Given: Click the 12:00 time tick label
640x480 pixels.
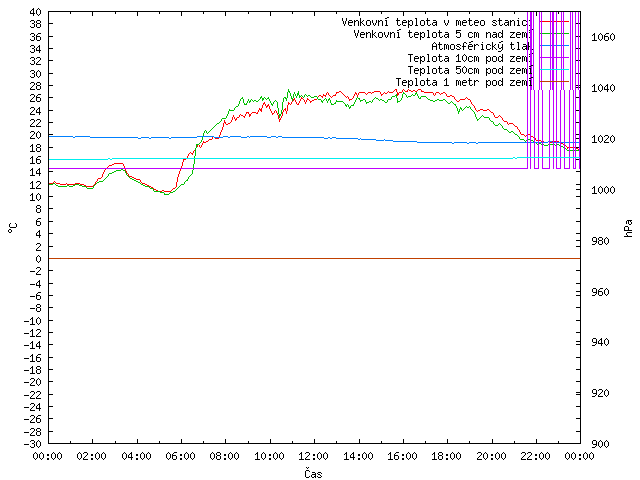Looking at the screenshot, I should click(313, 456).
